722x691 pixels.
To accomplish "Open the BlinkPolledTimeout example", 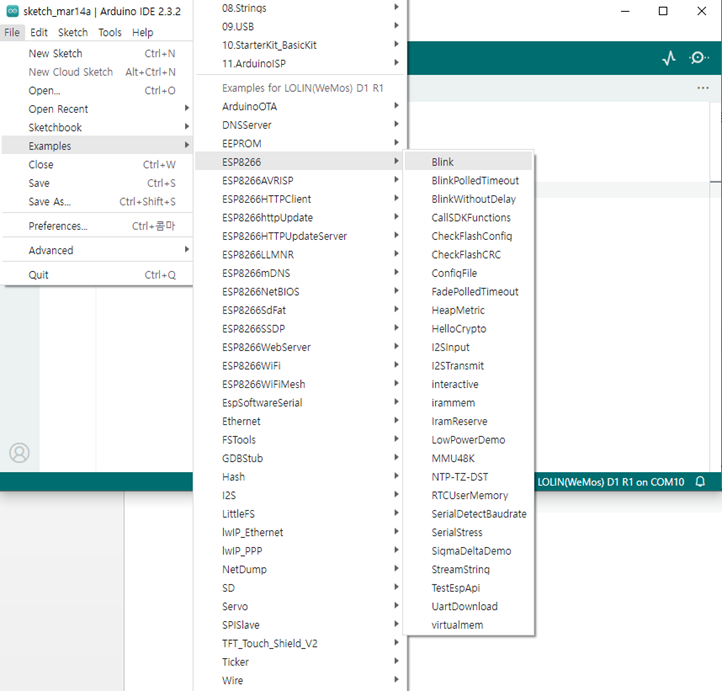I will click(468, 180).
